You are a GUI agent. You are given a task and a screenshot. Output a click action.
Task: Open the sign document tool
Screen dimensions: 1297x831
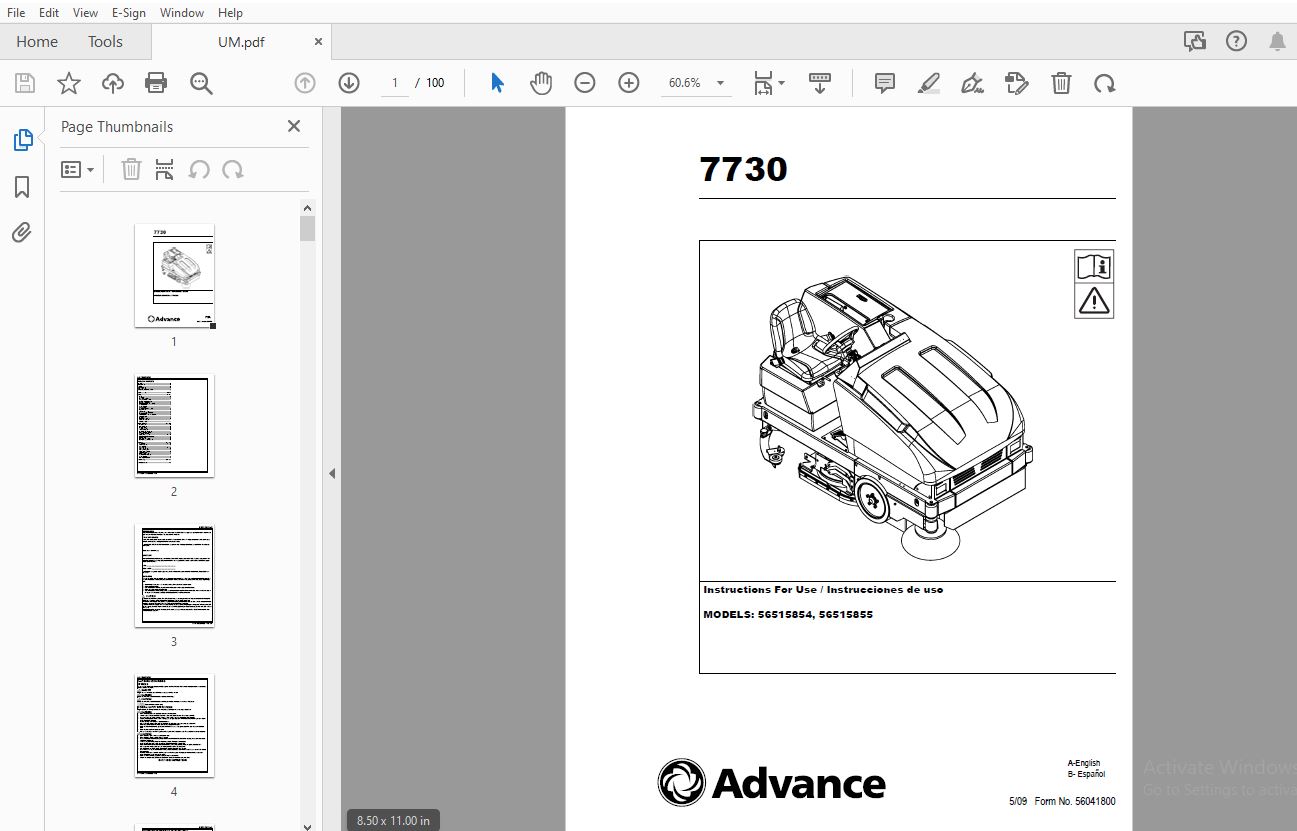972,83
